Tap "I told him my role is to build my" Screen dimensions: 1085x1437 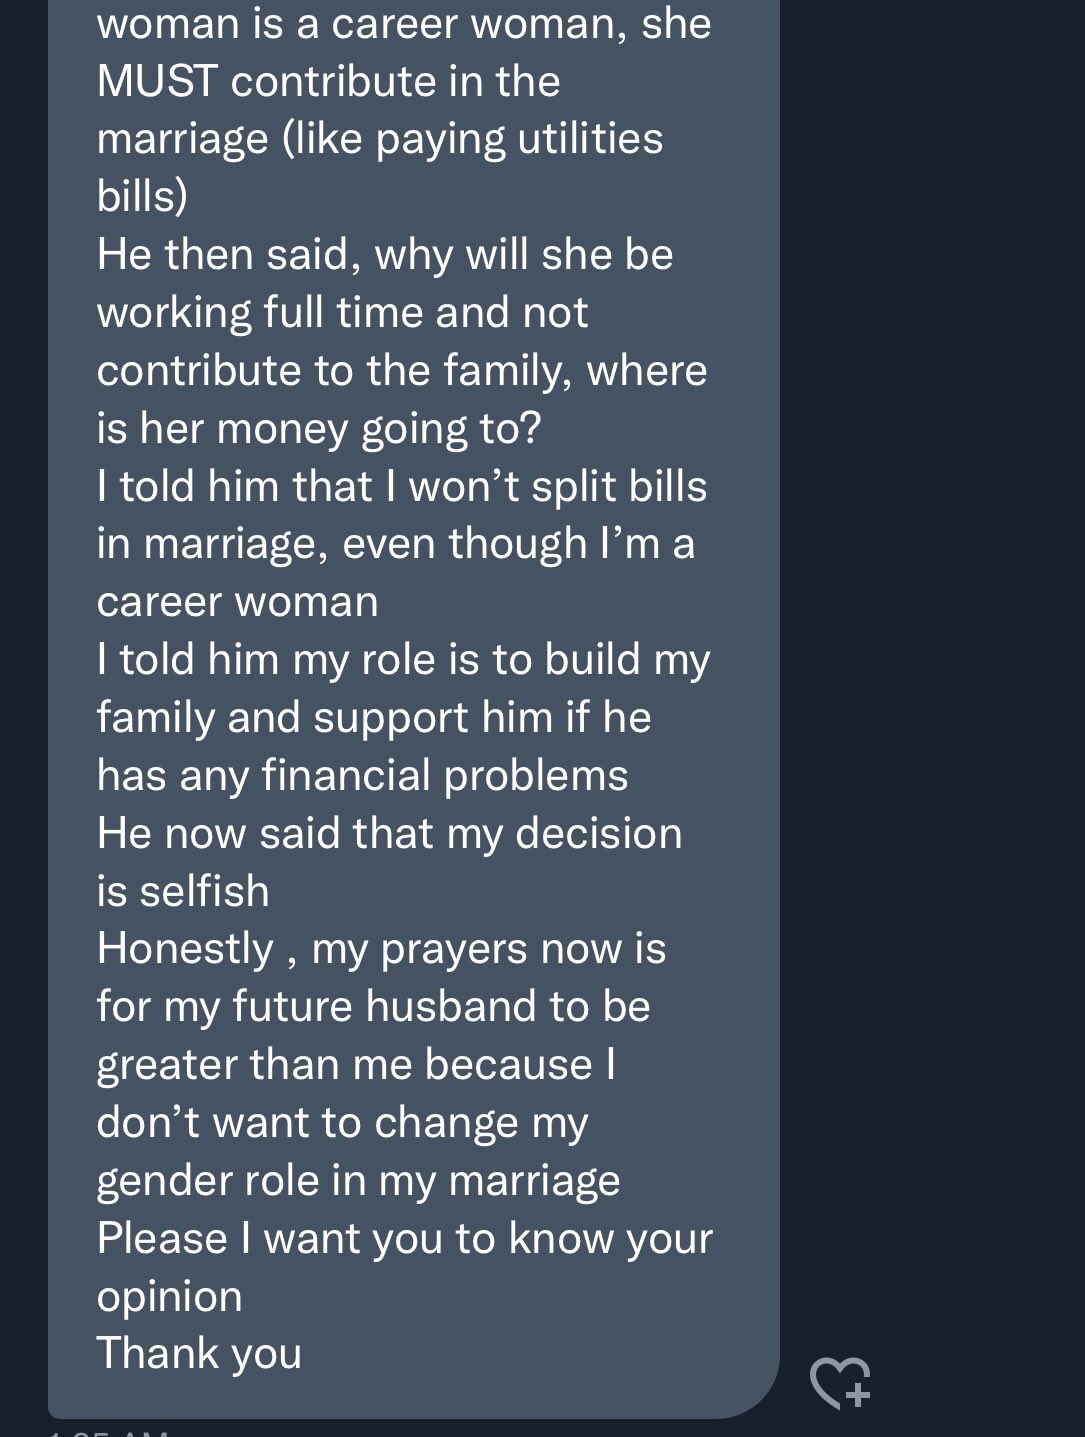click(x=404, y=661)
